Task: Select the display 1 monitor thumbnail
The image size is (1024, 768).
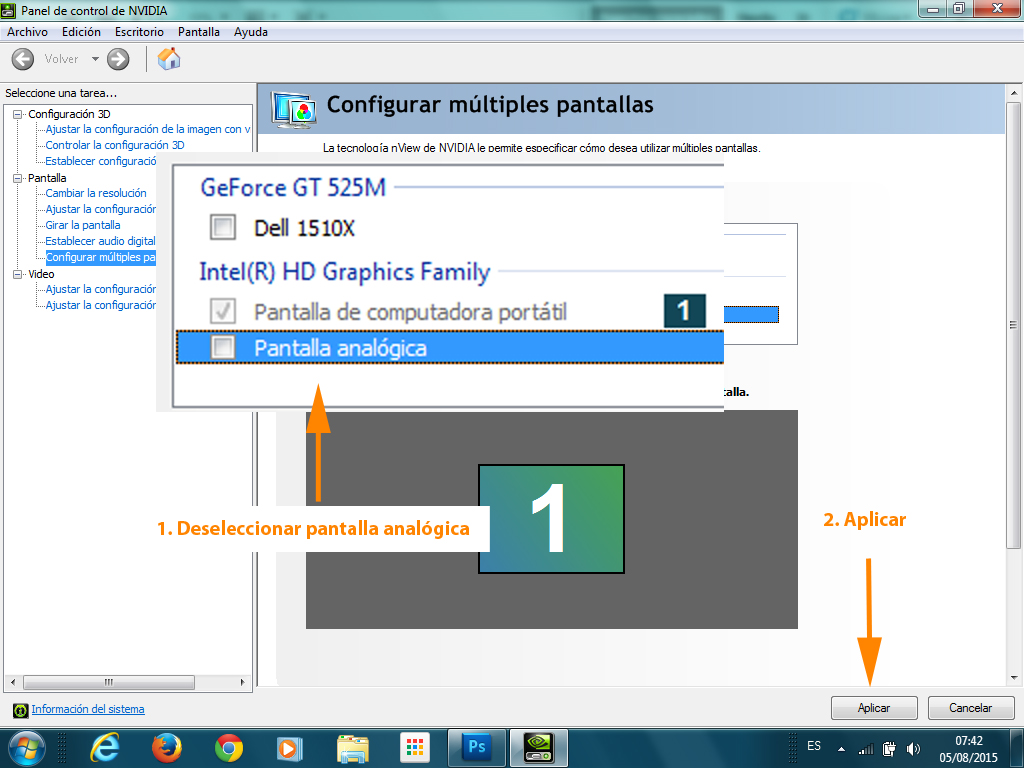Action: (x=551, y=519)
